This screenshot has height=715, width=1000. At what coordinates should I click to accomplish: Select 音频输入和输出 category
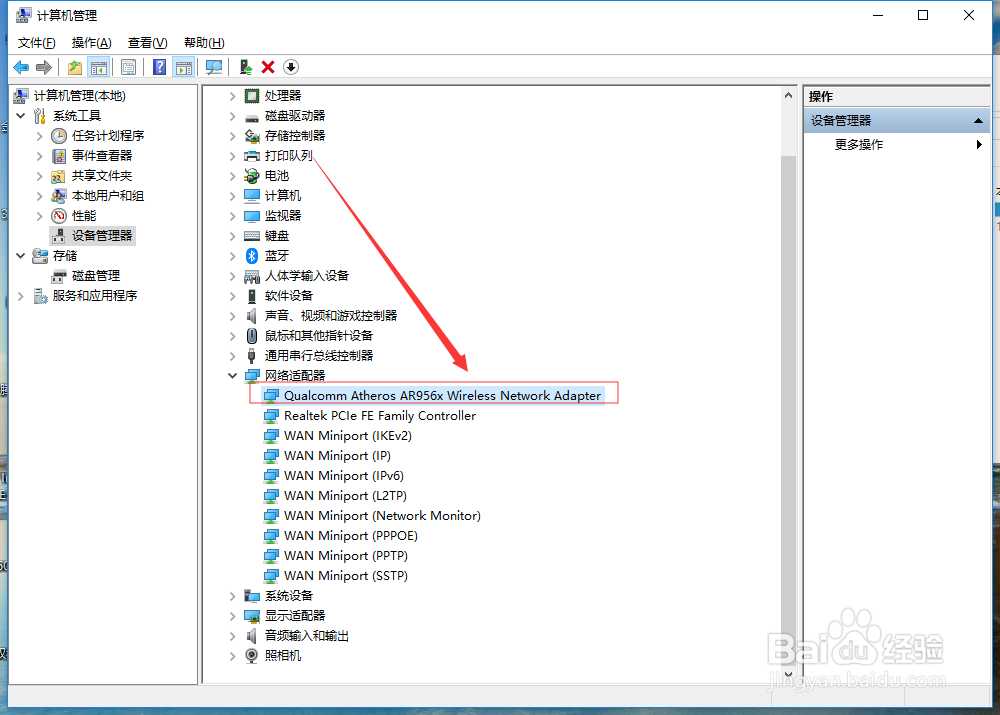coord(307,636)
